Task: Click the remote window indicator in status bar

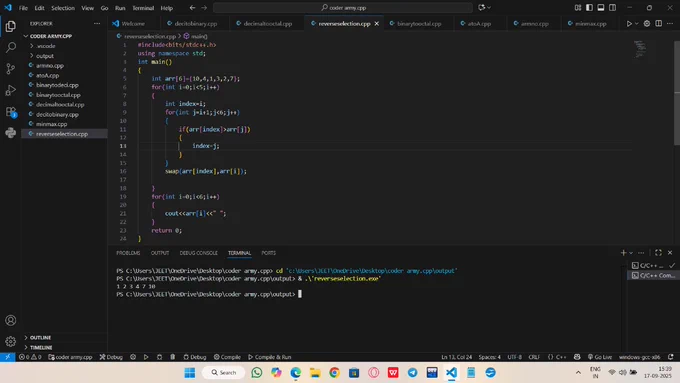Action: (x=7, y=357)
